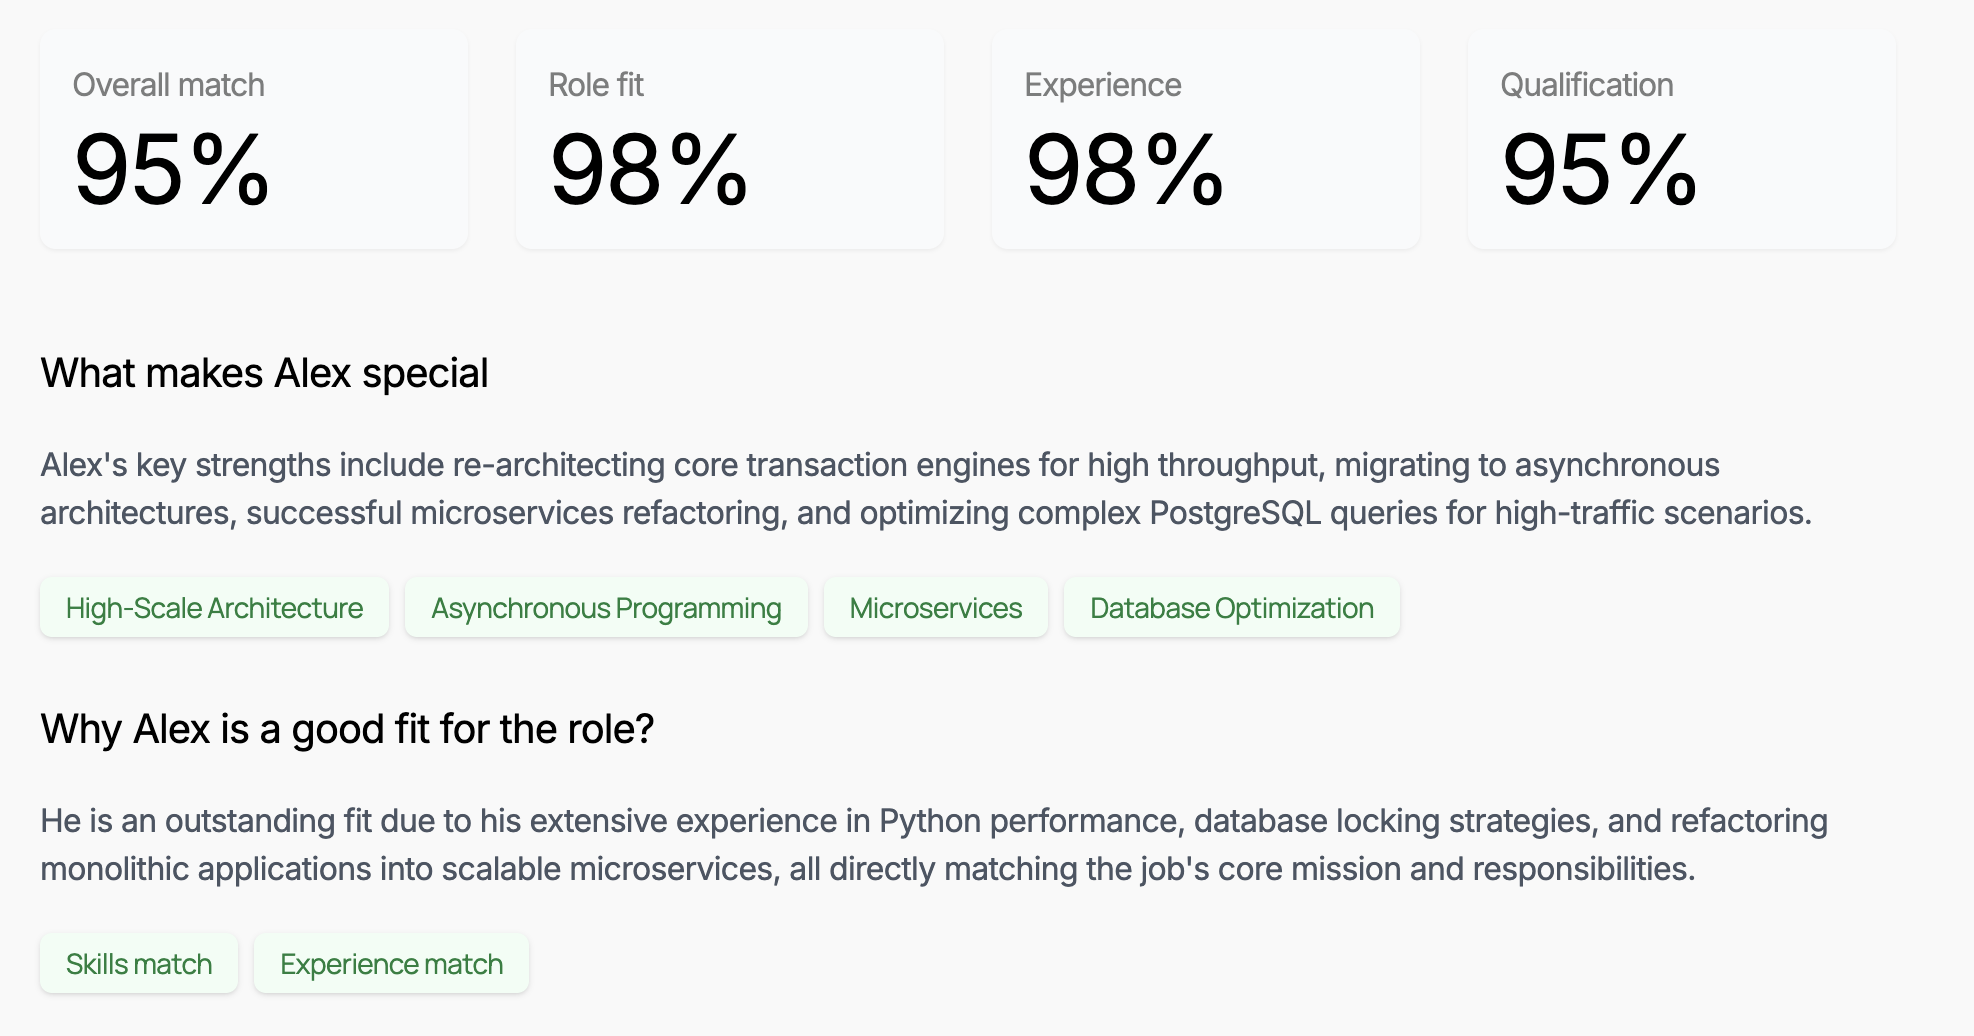Select the Asynchronous Programming tag
This screenshot has height=1036, width=1974.
click(606, 608)
